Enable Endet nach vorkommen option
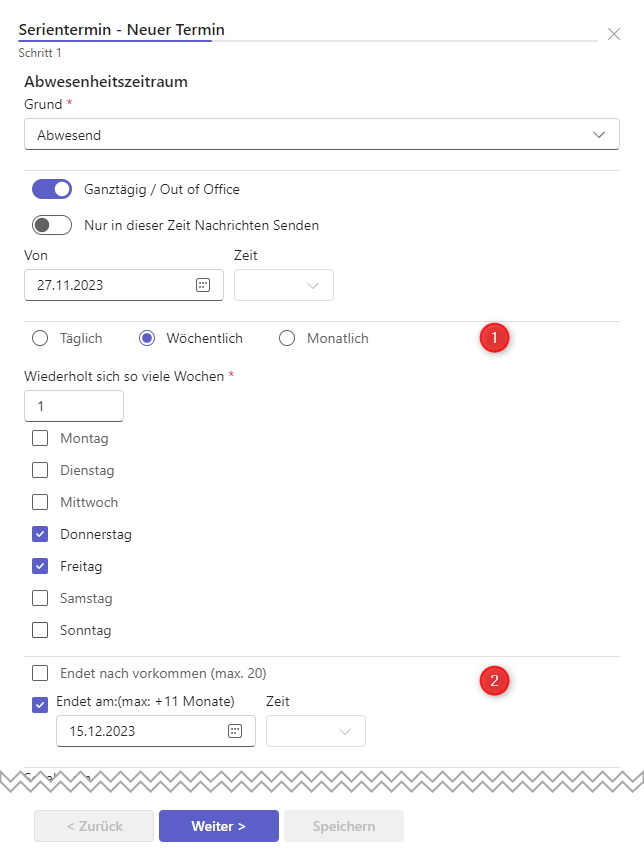 pyautogui.click(x=40, y=673)
